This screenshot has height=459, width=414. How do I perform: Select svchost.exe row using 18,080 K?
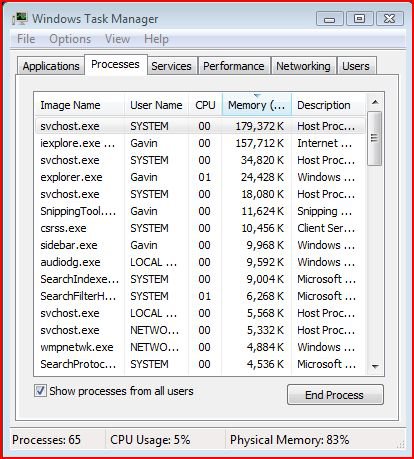[200, 194]
